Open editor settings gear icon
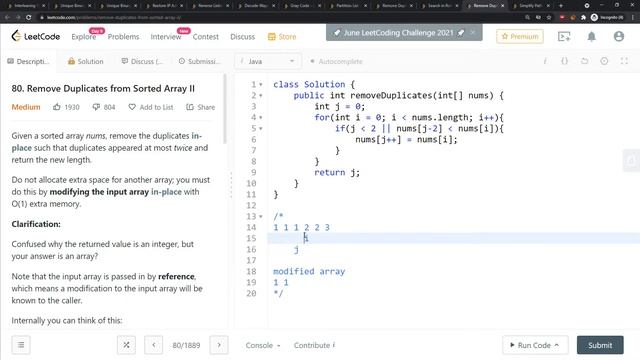640x360 pixels. tap(604, 61)
